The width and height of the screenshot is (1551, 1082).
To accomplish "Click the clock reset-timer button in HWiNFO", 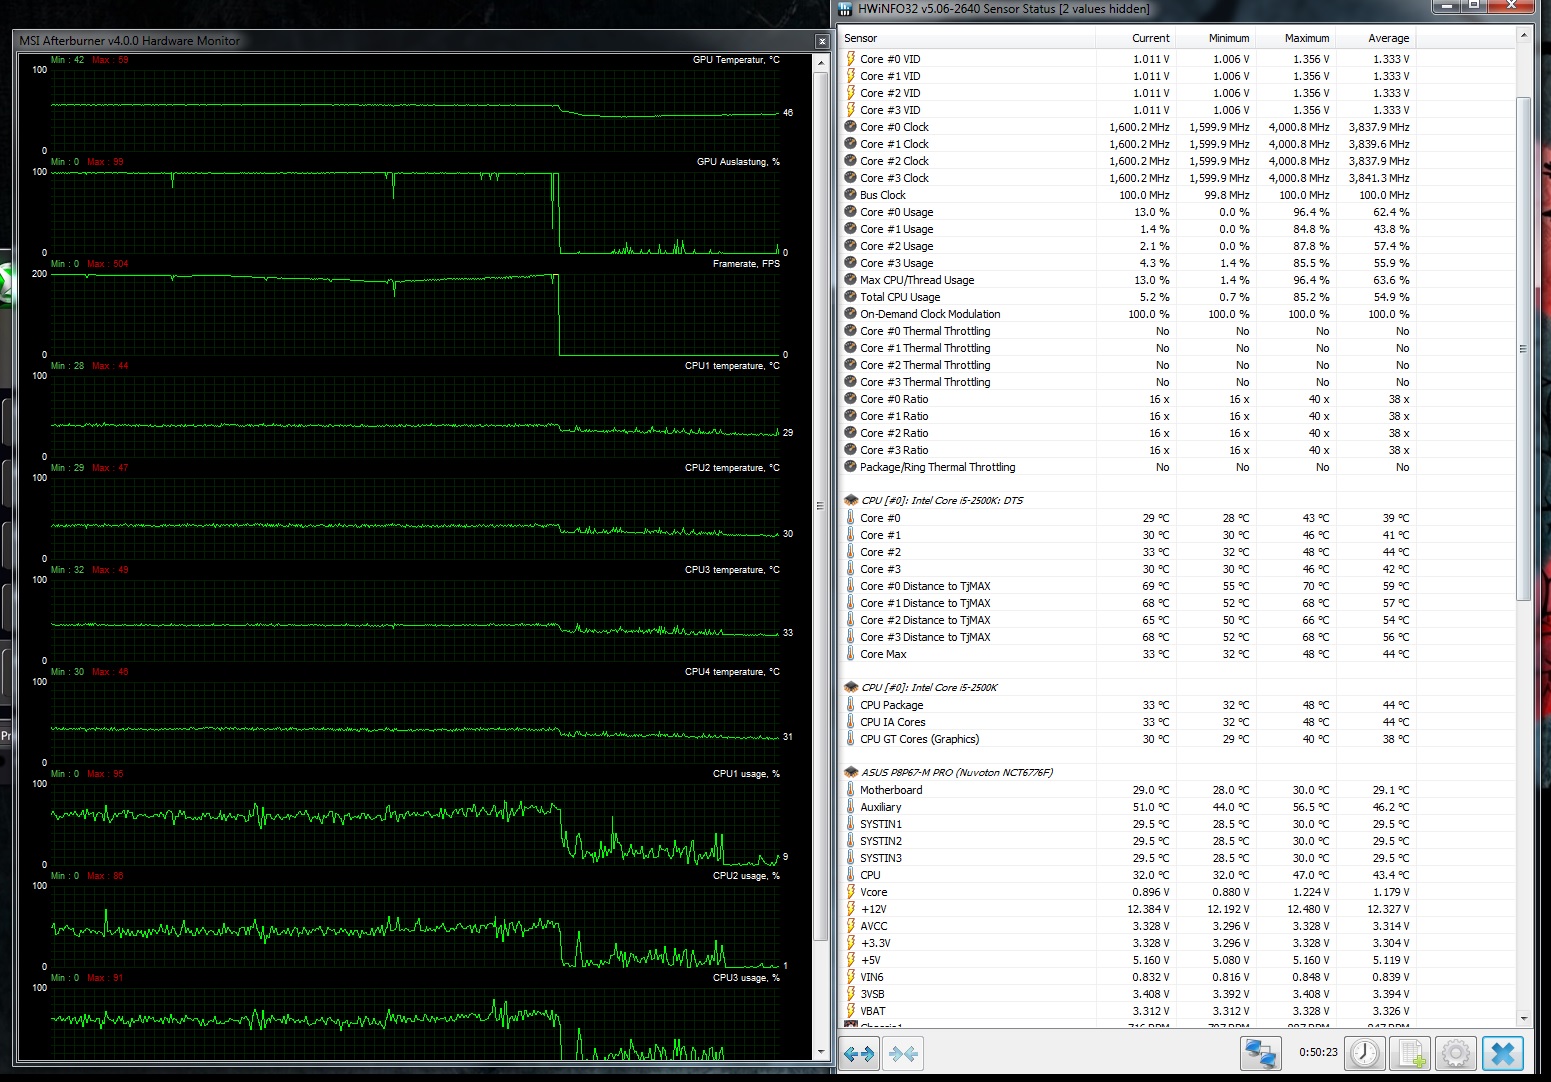I will 1365,1053.
